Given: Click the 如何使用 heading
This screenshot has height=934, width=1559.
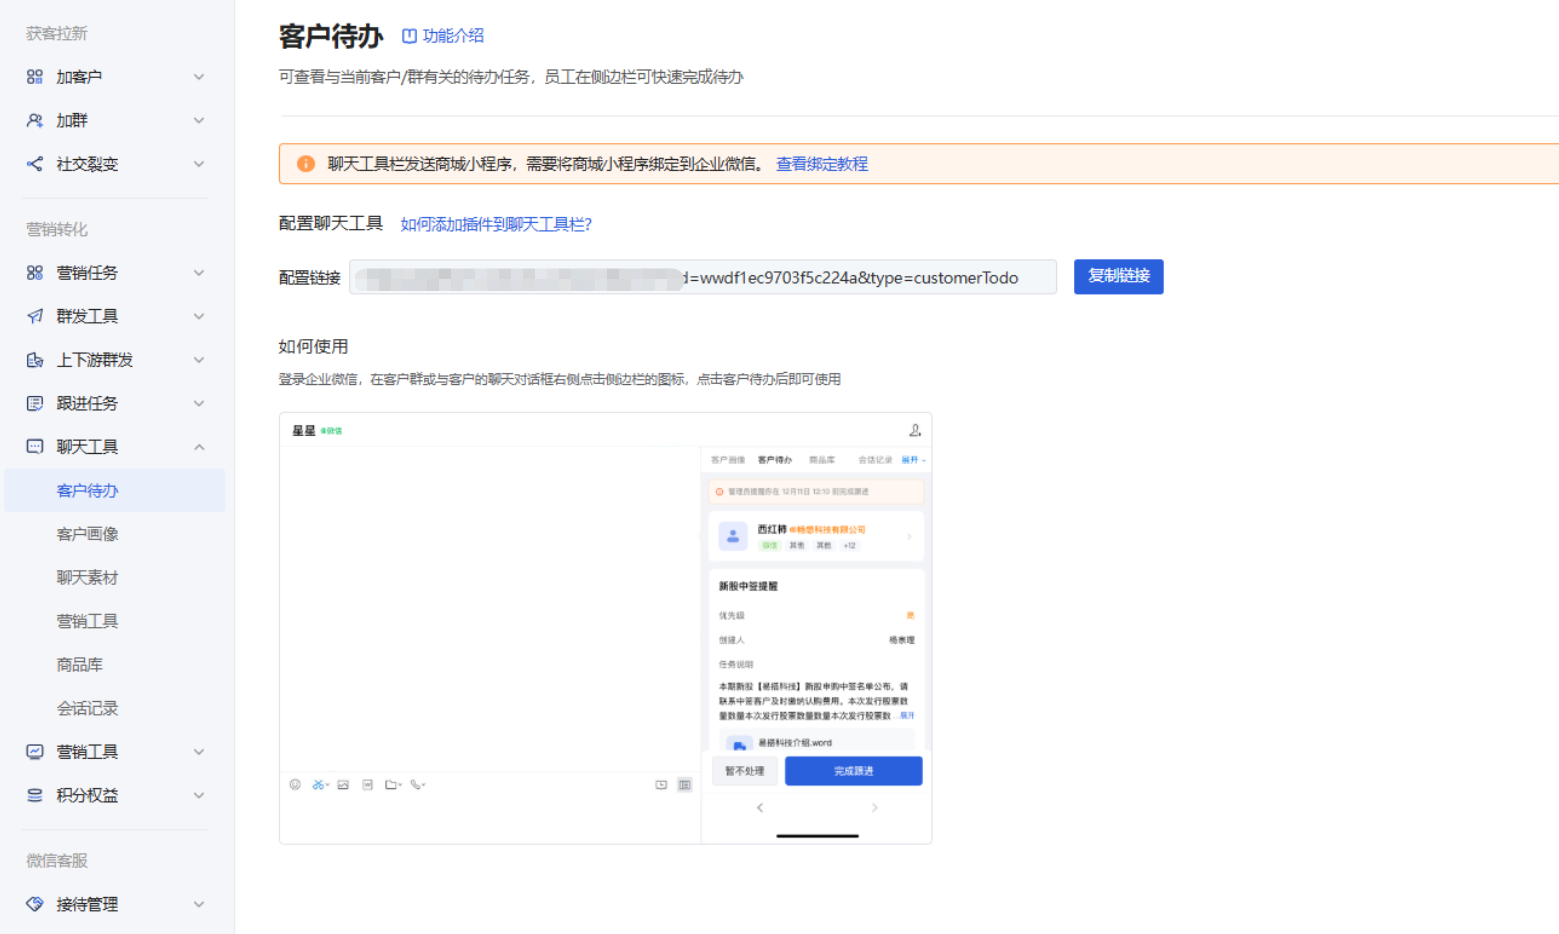Looking at the screenshot, I should coord(313,346).
